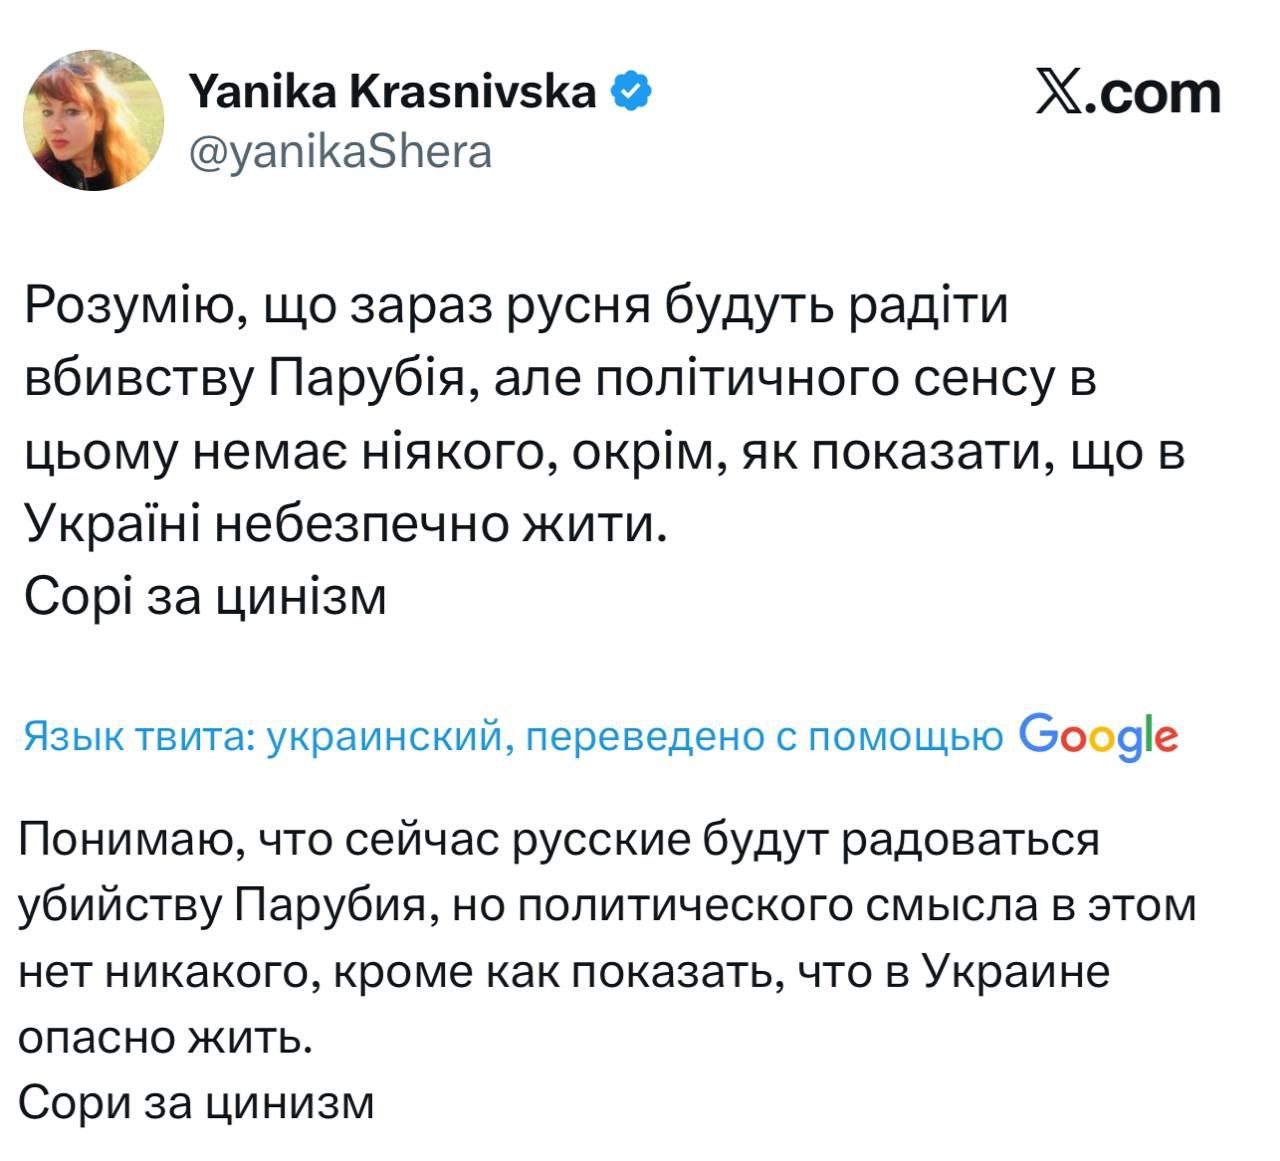
Task: Click the translated line 'Понимаю, что сейчас русские'
Action: [x=558, y=840]
